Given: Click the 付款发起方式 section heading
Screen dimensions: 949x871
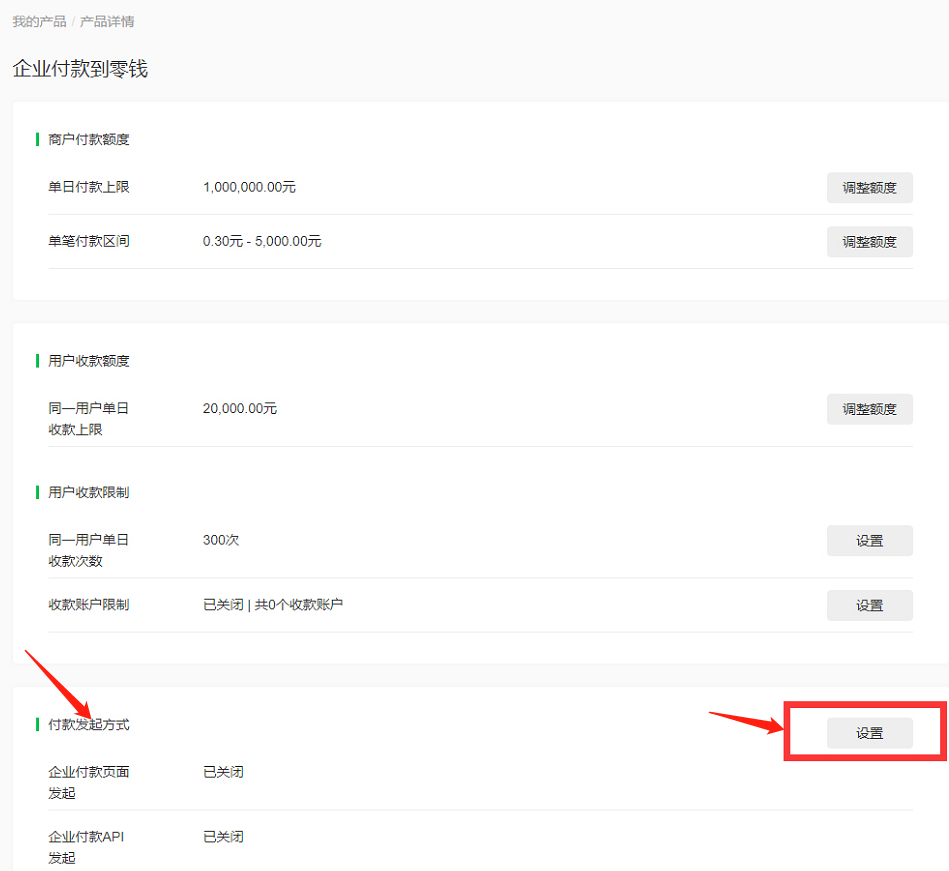Looking at the screenshot, I should pos(89,724).
